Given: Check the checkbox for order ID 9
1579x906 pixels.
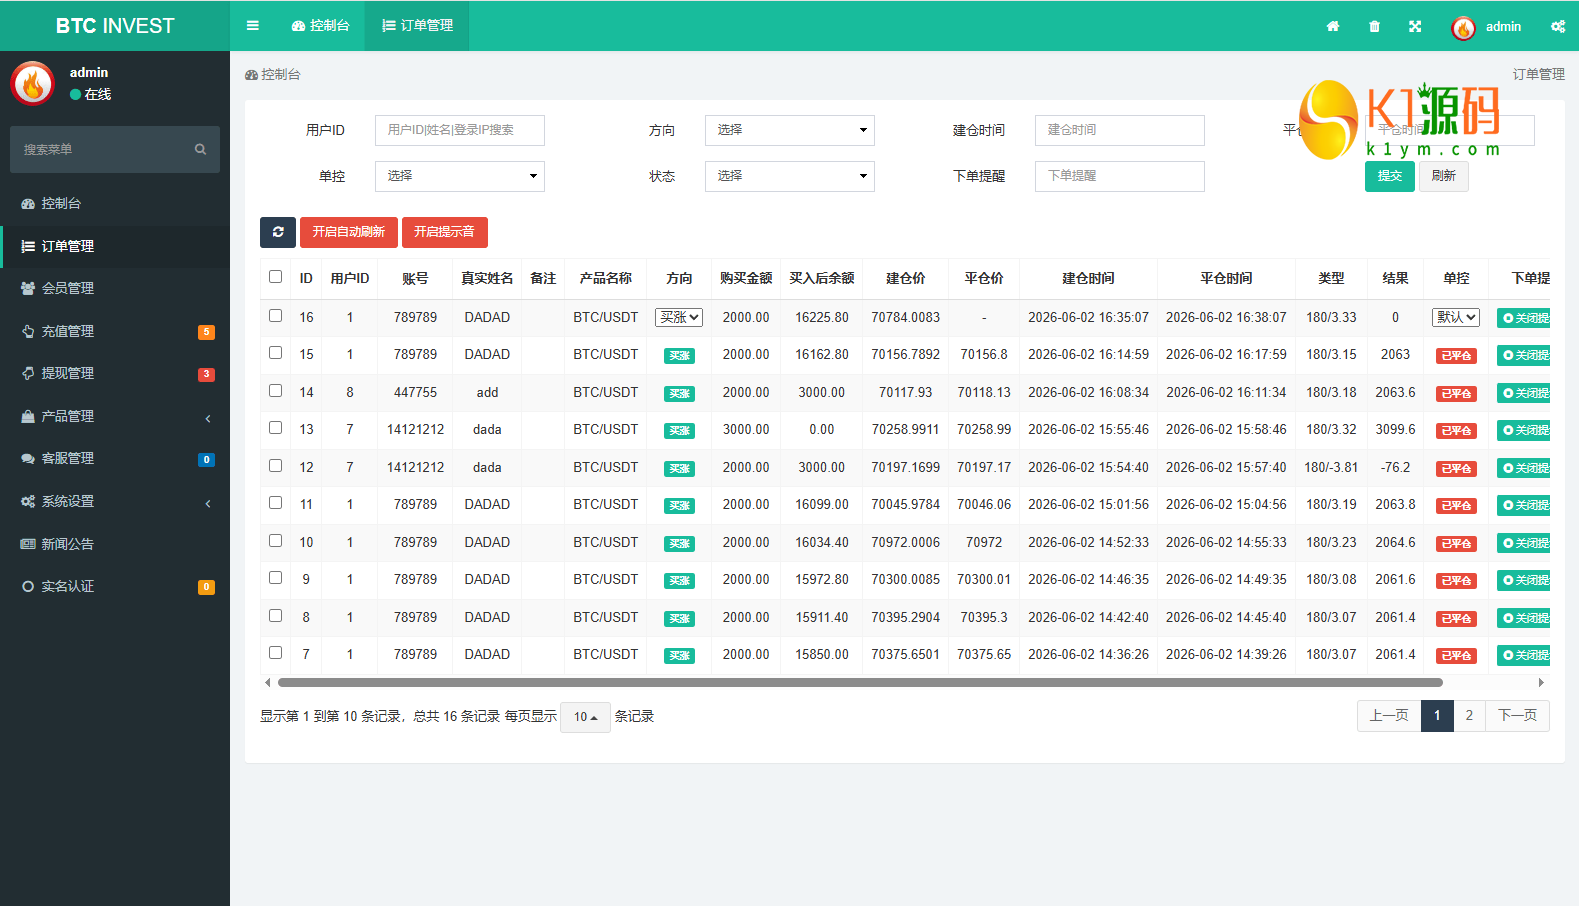Looking at the screenshot, I should click(x=275, y=578).
